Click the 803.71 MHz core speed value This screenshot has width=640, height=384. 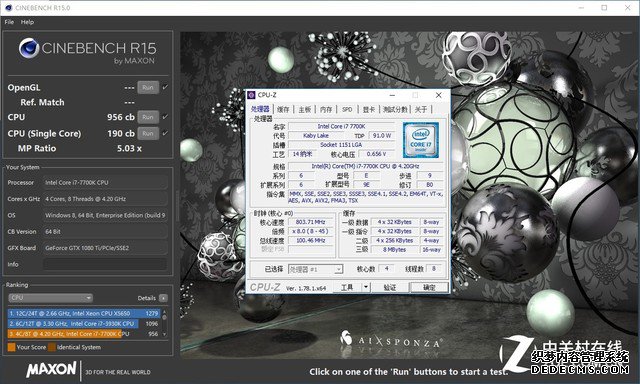311,222
